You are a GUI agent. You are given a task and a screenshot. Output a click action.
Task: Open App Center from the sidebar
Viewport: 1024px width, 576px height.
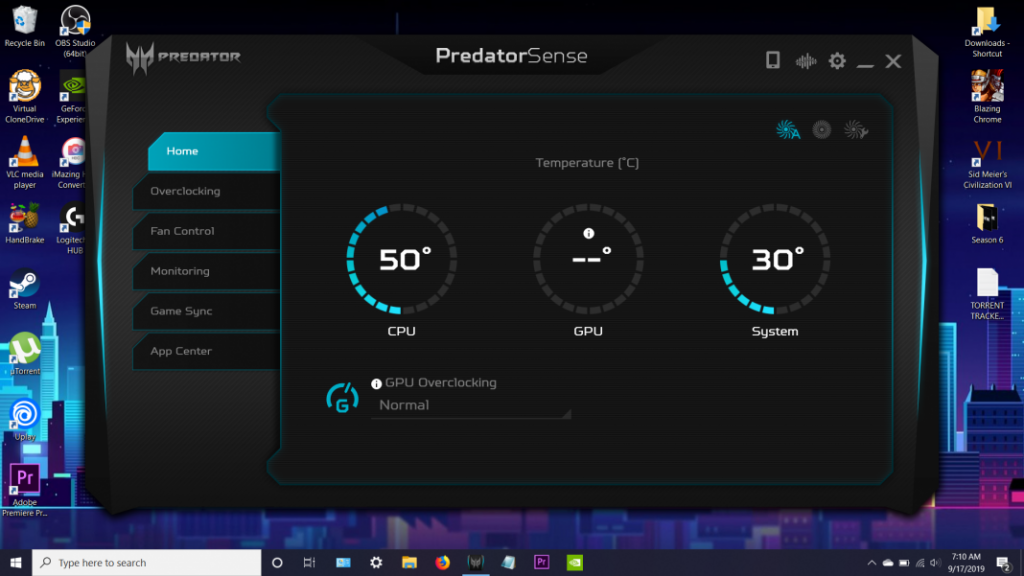pos(181,351)
